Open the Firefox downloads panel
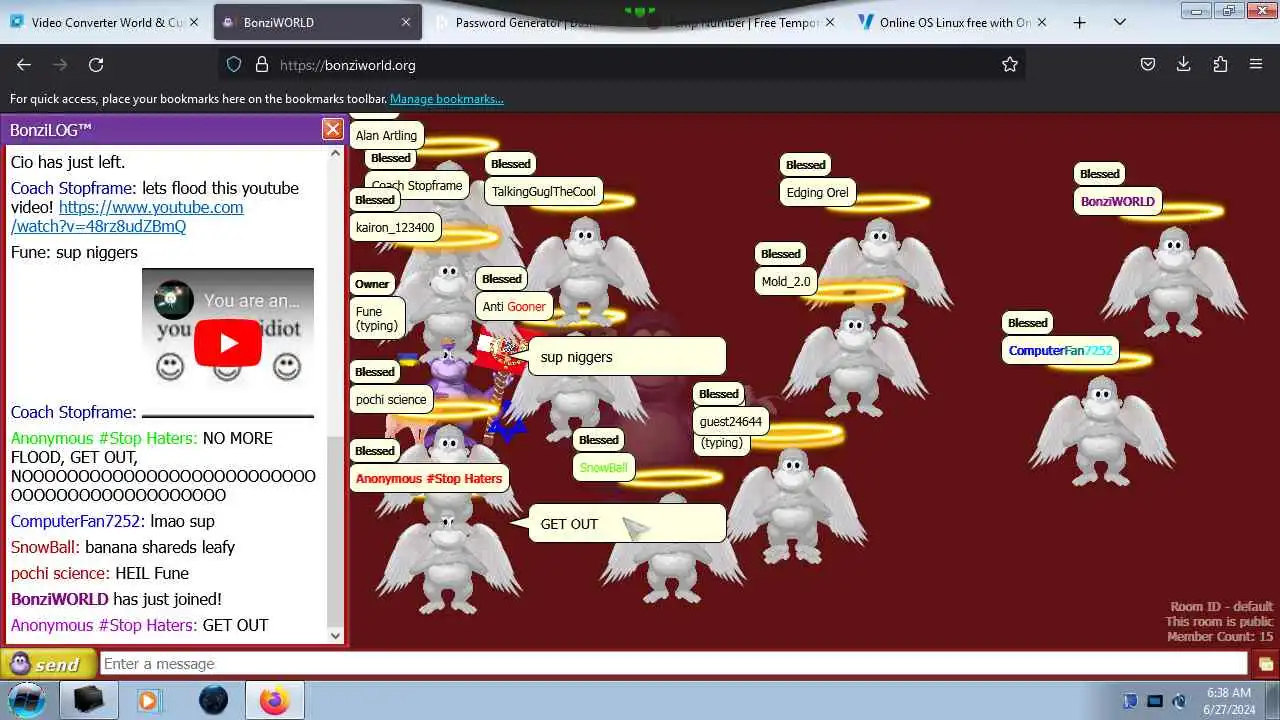 [x=1183, y=64]
